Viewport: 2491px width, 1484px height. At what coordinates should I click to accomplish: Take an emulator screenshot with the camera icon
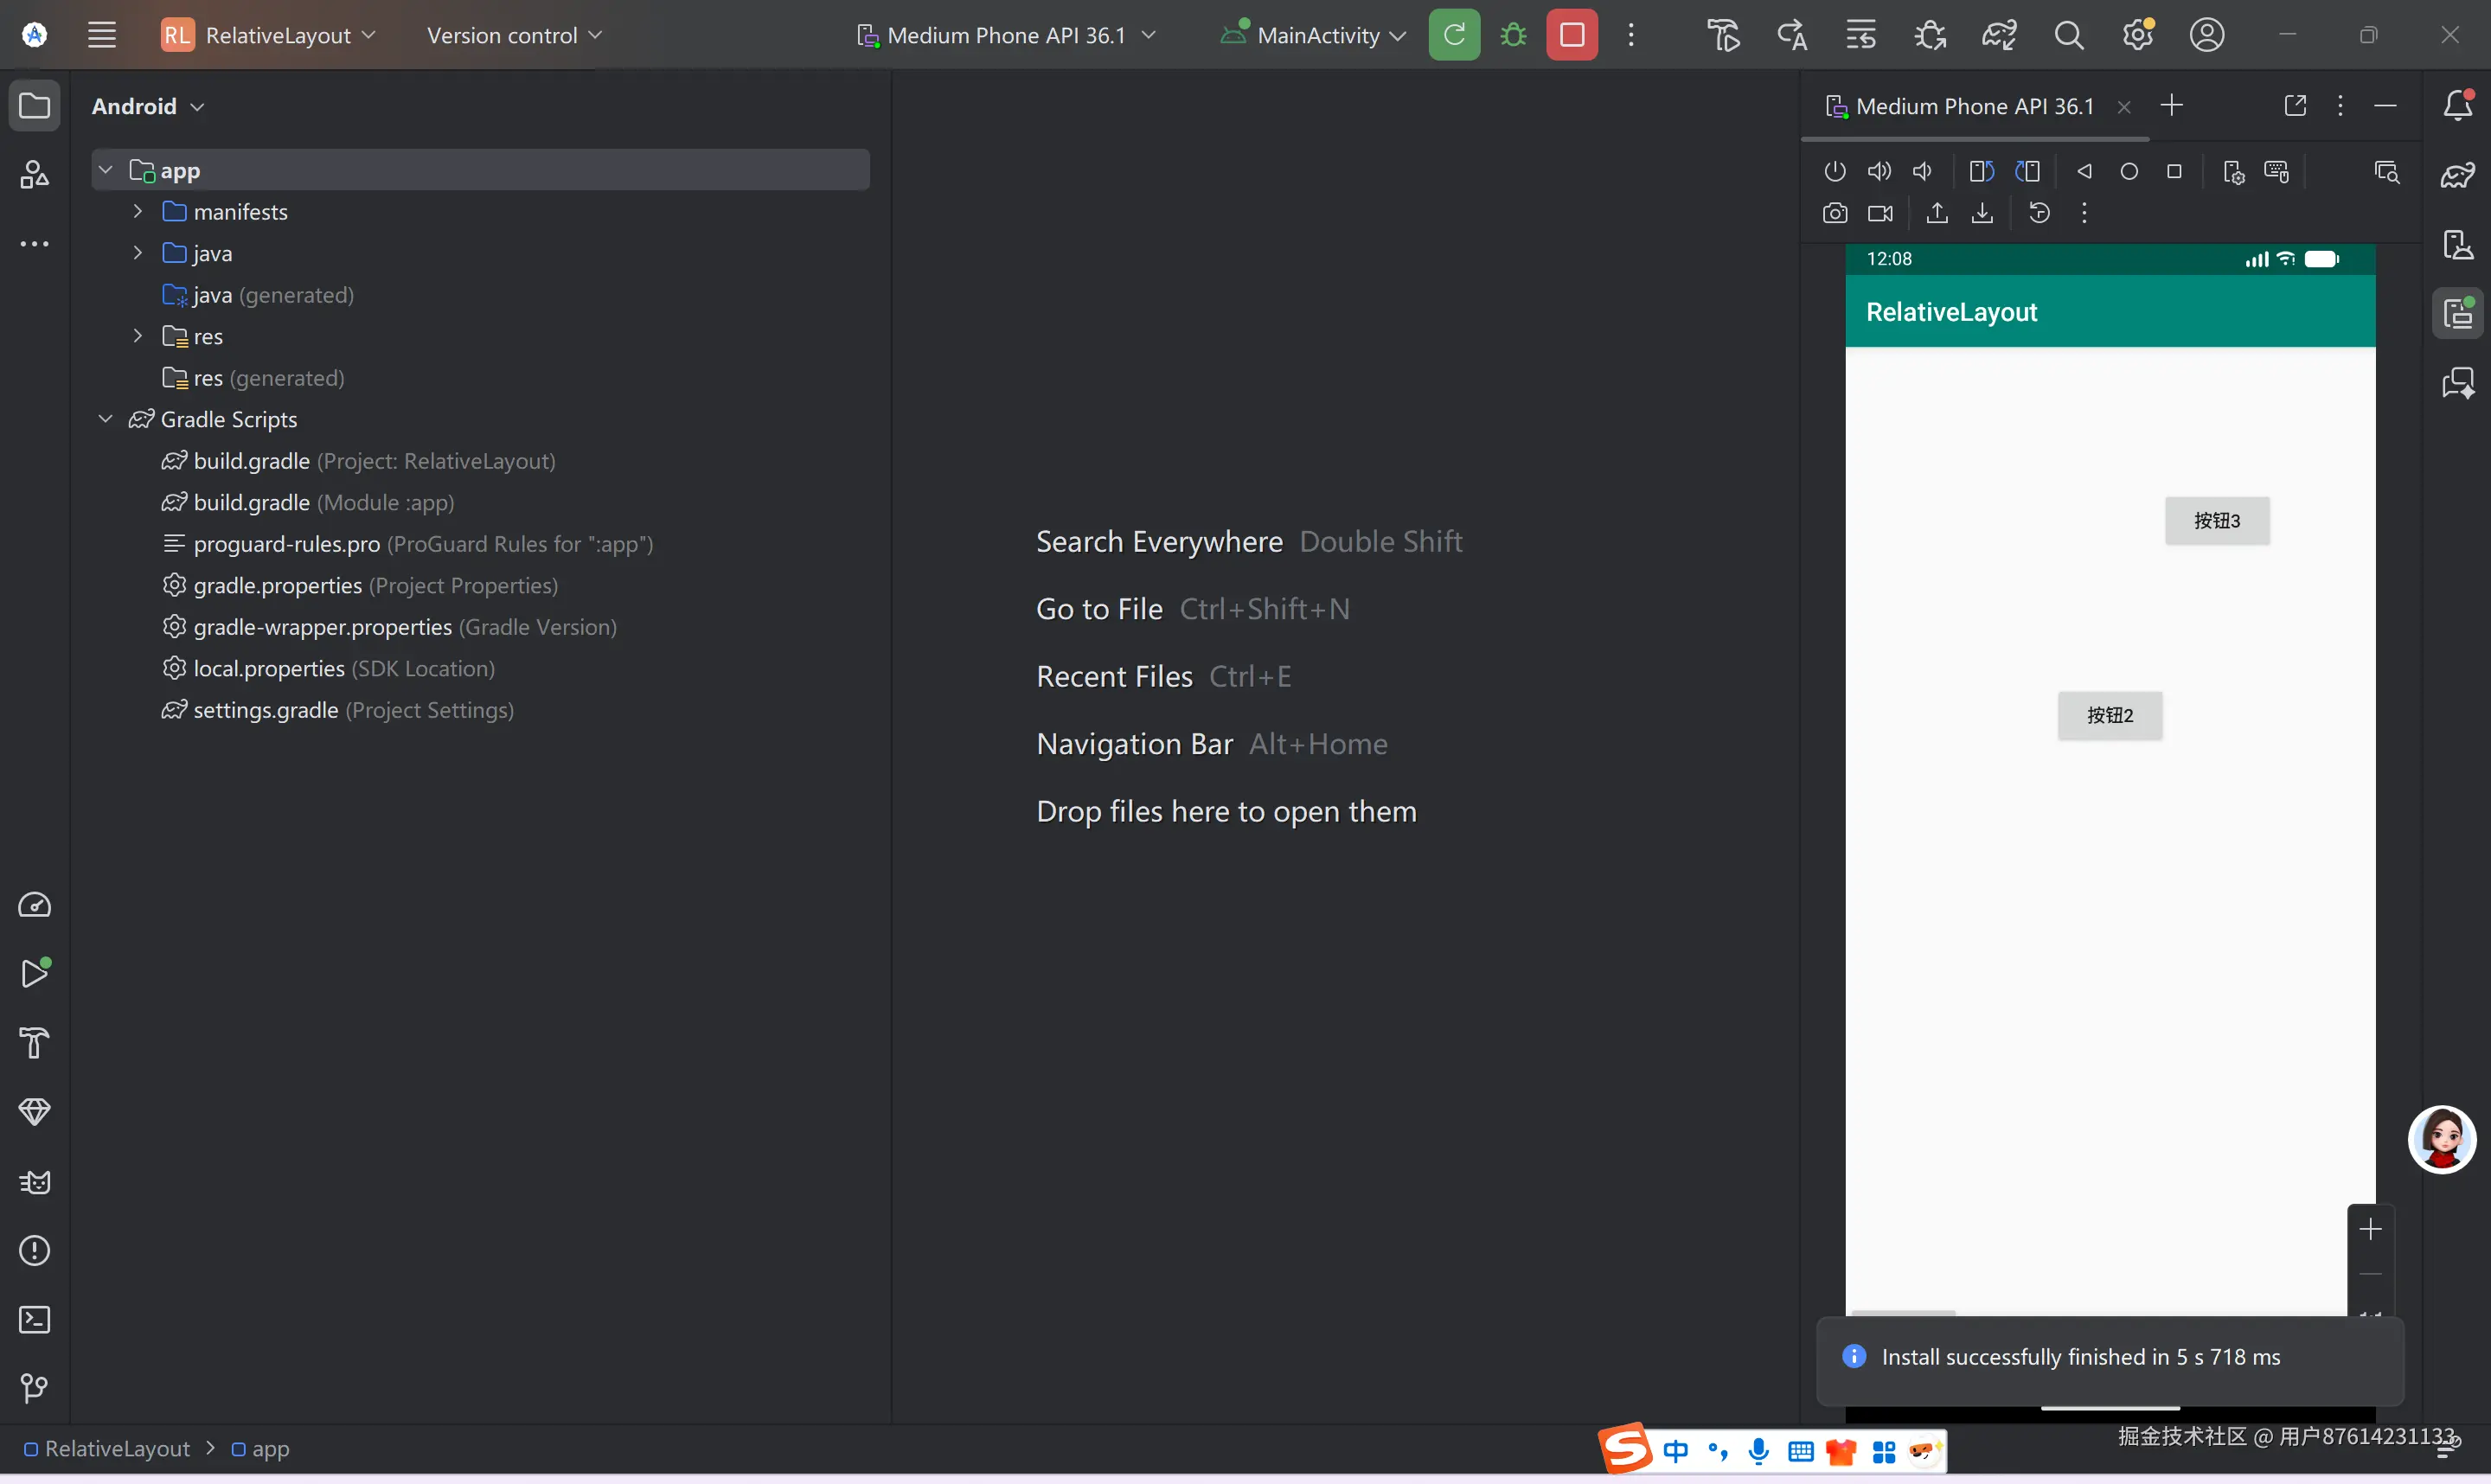[x=1835, y=213]
